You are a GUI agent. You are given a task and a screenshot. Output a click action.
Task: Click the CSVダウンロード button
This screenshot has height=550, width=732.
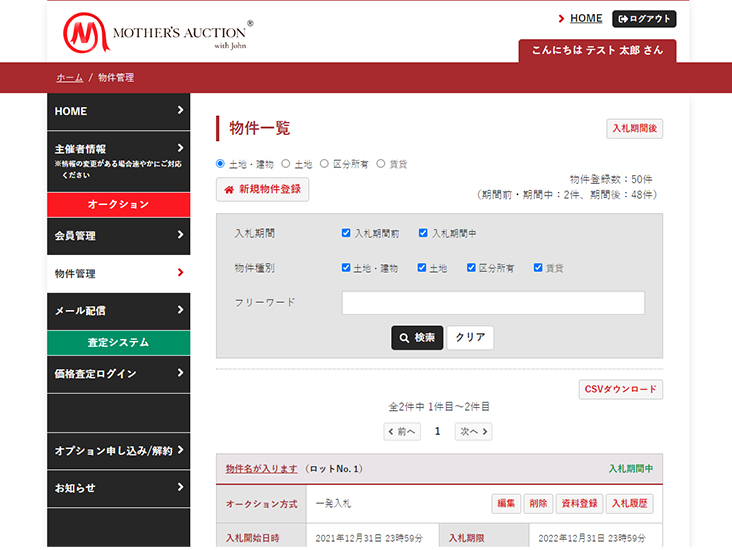pos(620,390)
